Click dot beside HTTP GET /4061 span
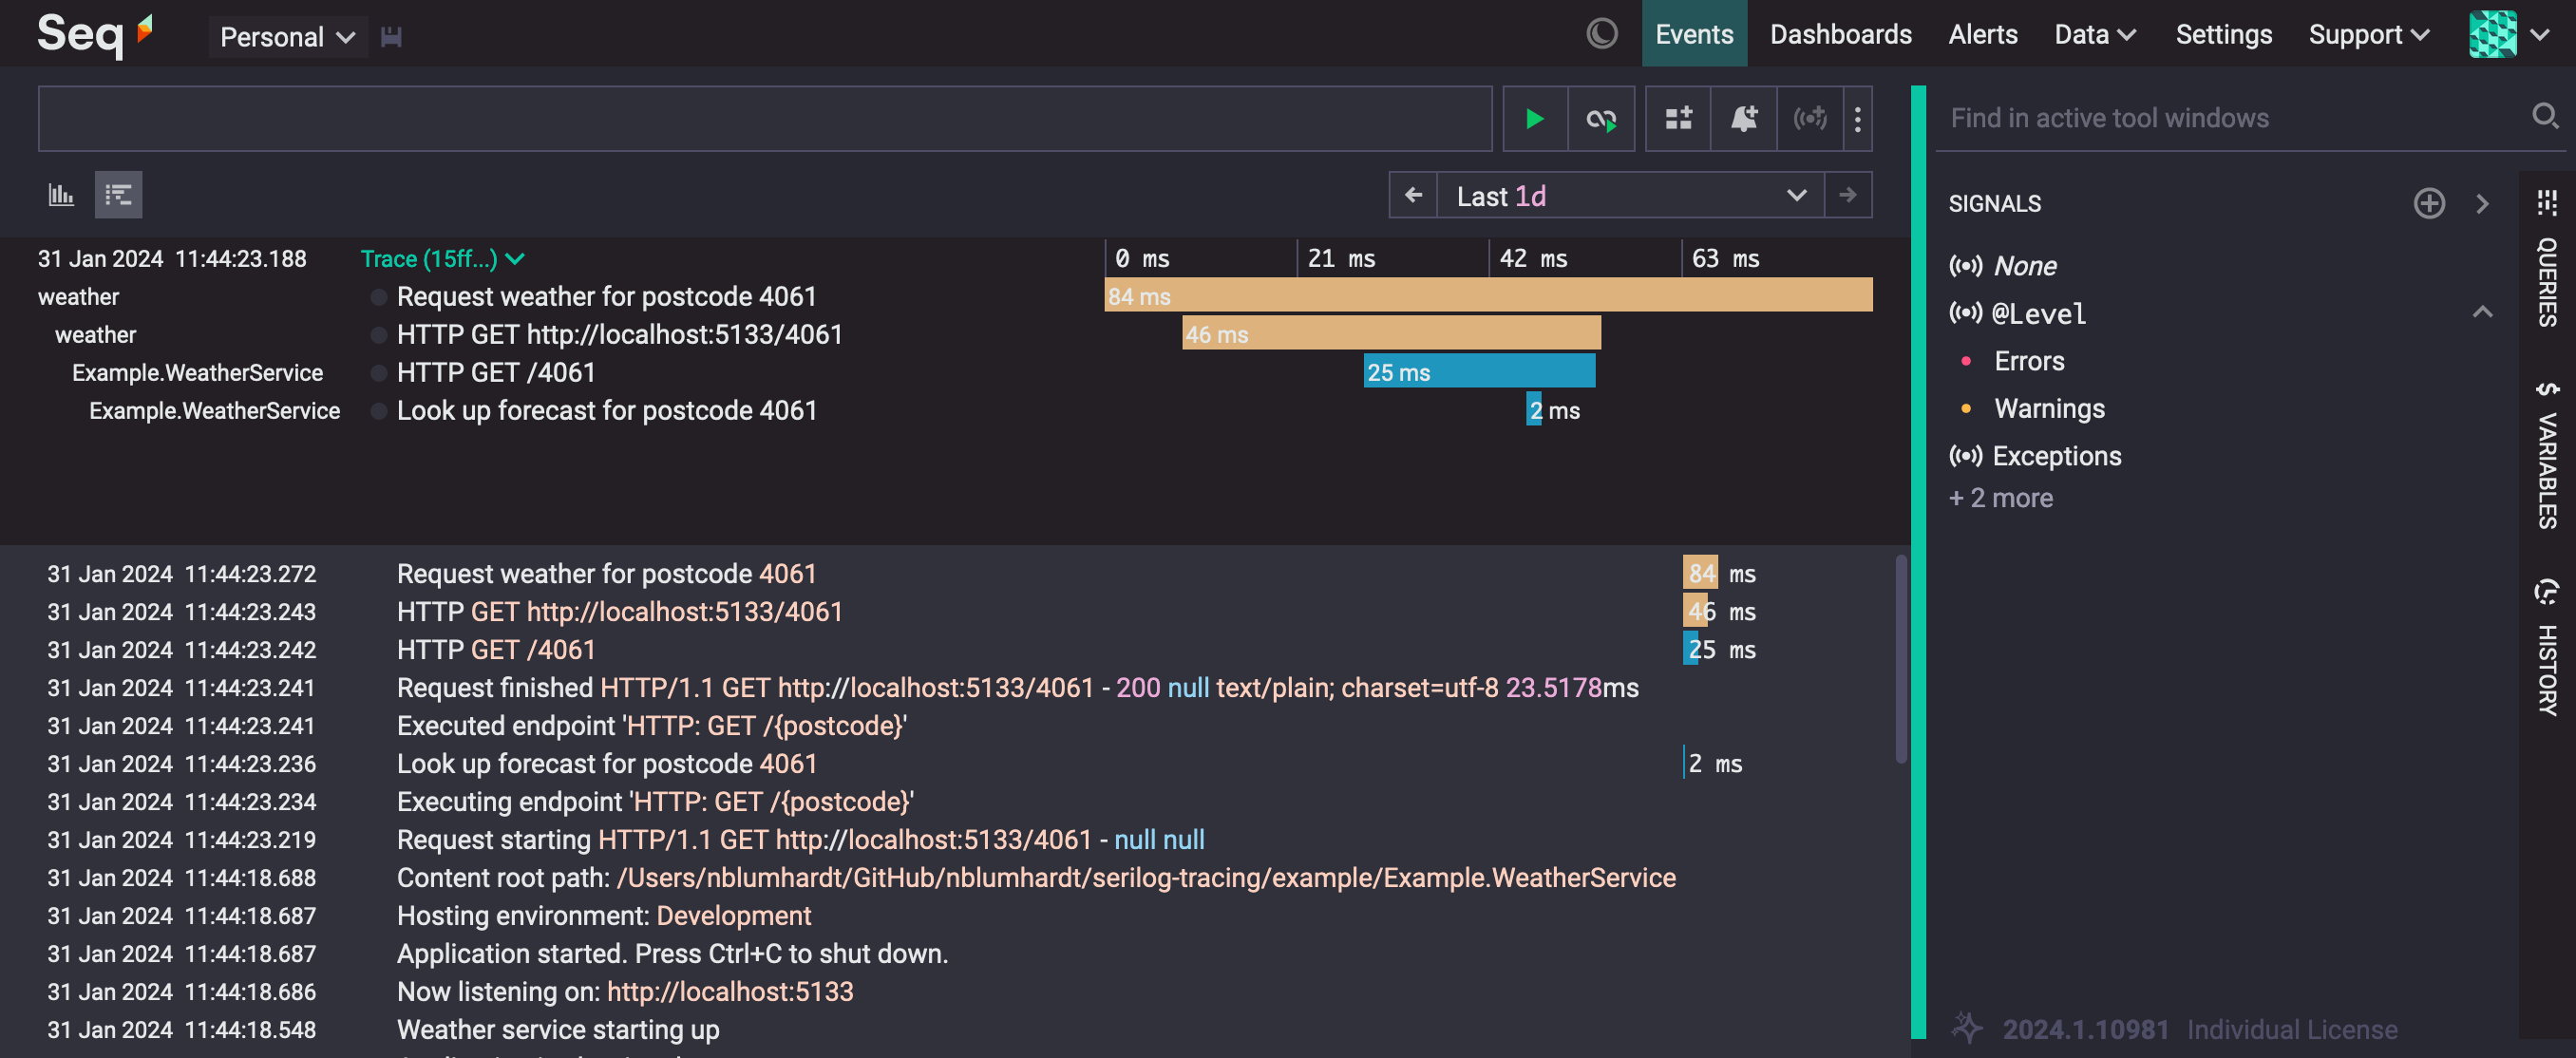This screenshot has height=1058, width=2576. (378, 373)
